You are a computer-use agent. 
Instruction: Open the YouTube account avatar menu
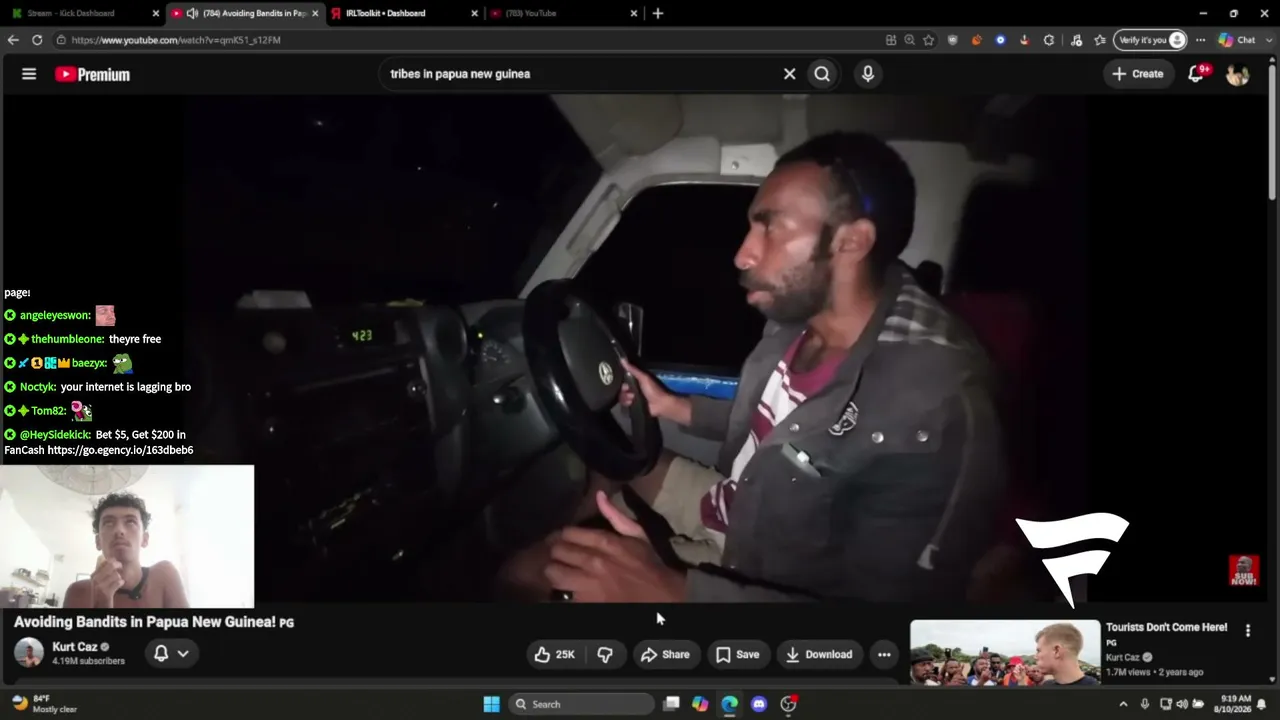click(x=1237, y=74)
